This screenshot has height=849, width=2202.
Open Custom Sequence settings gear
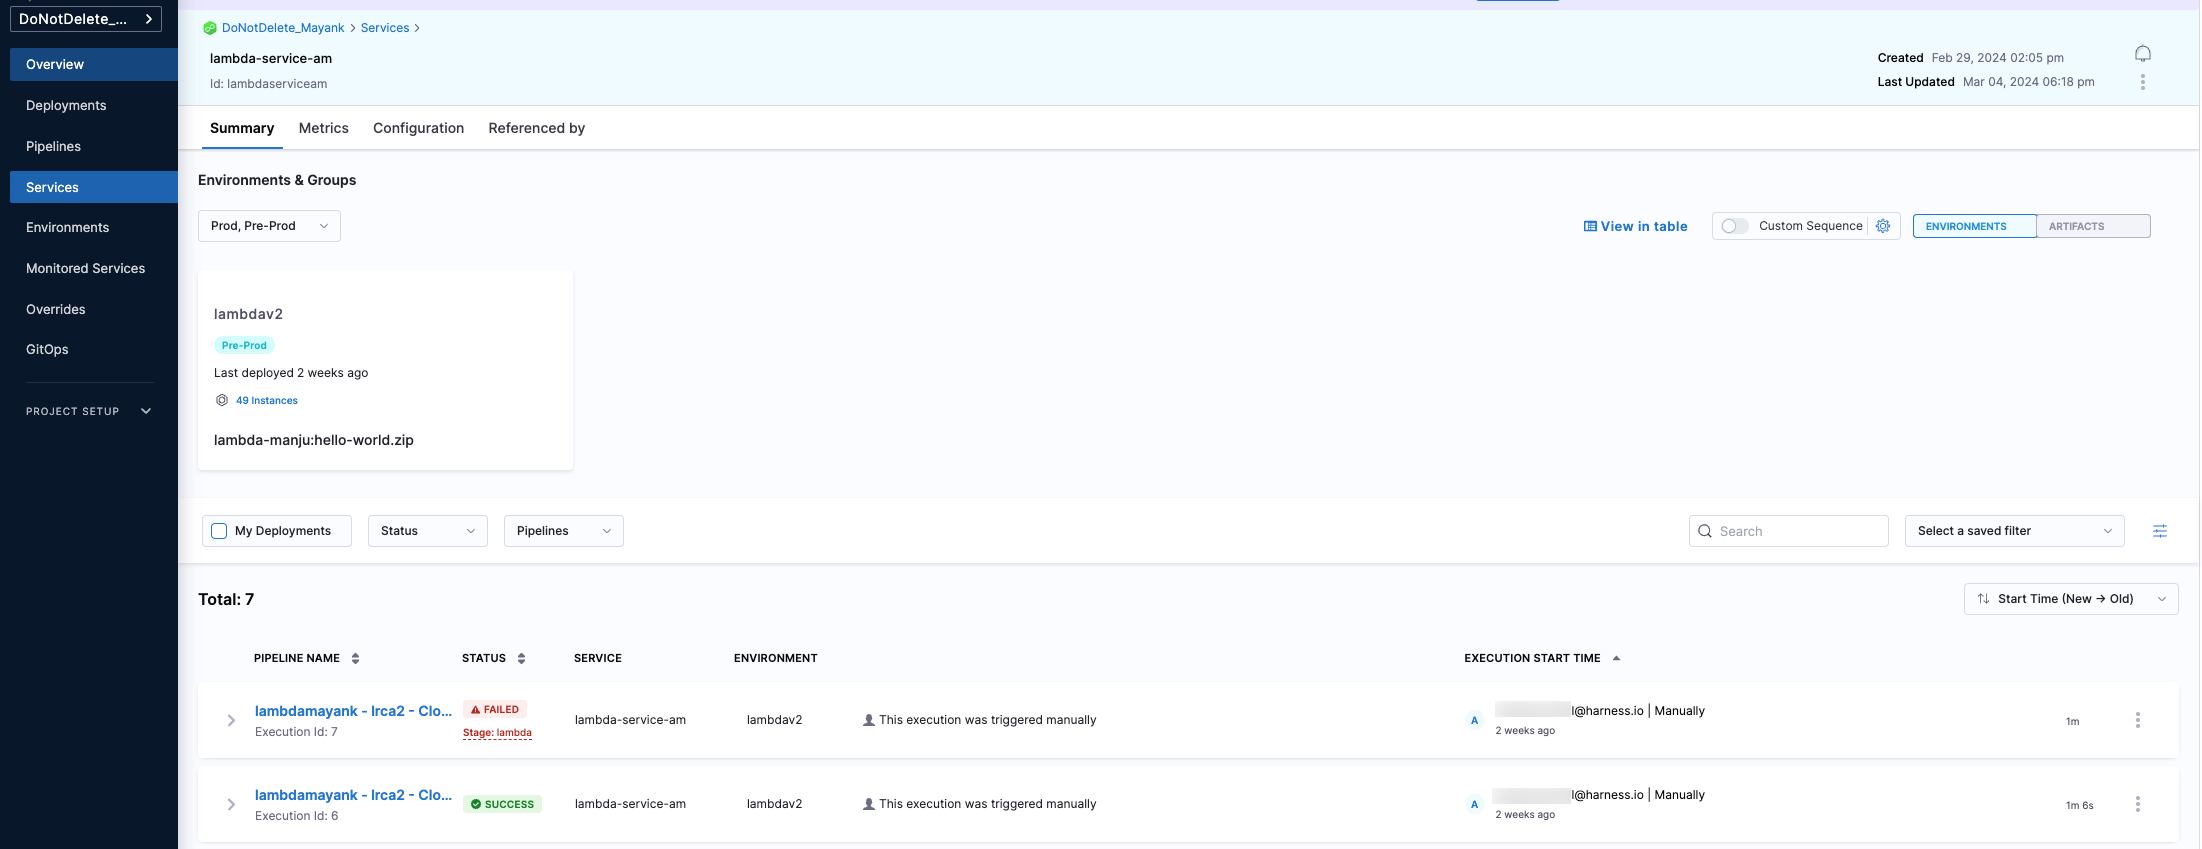1883,226
